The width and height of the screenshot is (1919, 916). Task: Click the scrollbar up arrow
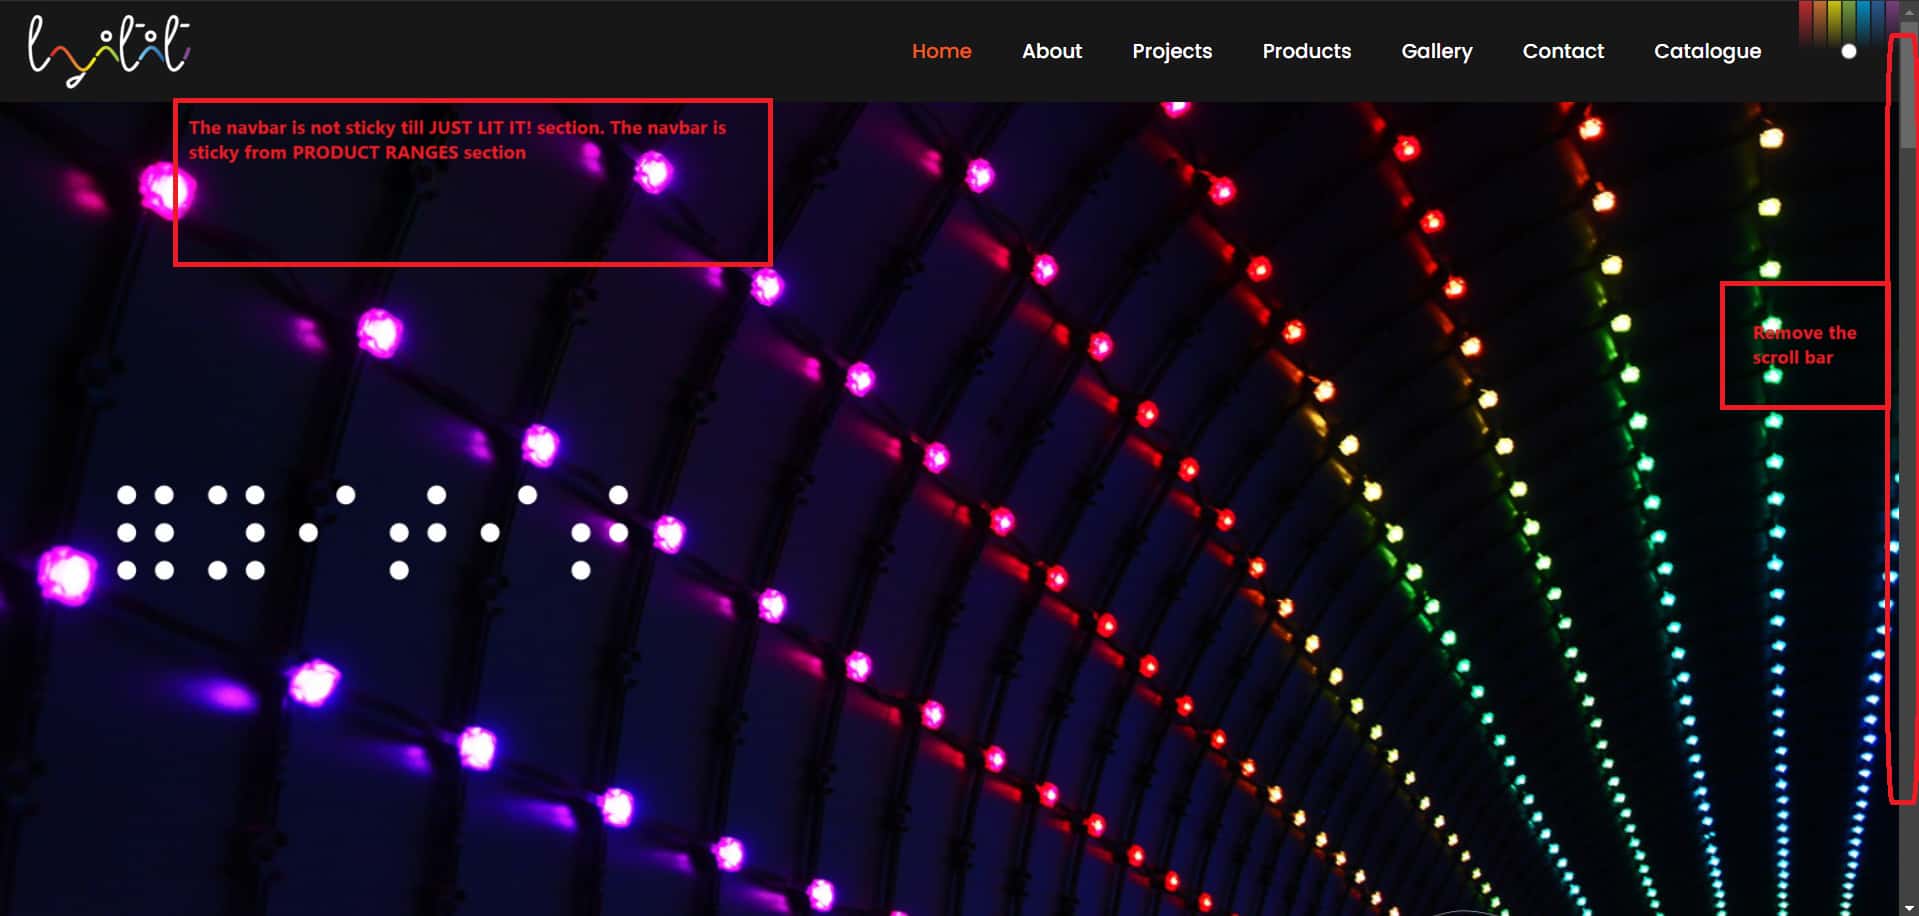point(1909,13)
